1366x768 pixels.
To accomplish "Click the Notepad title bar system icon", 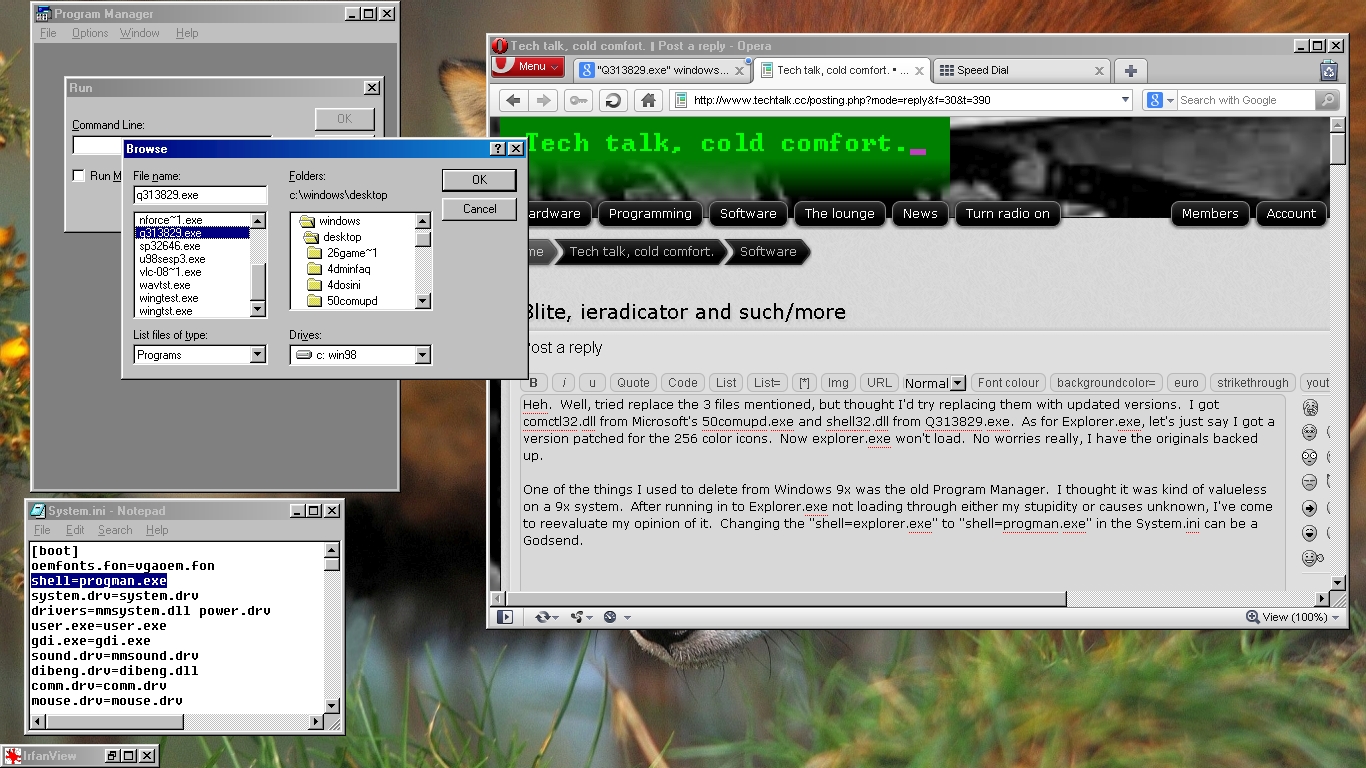I will (38, 511).
